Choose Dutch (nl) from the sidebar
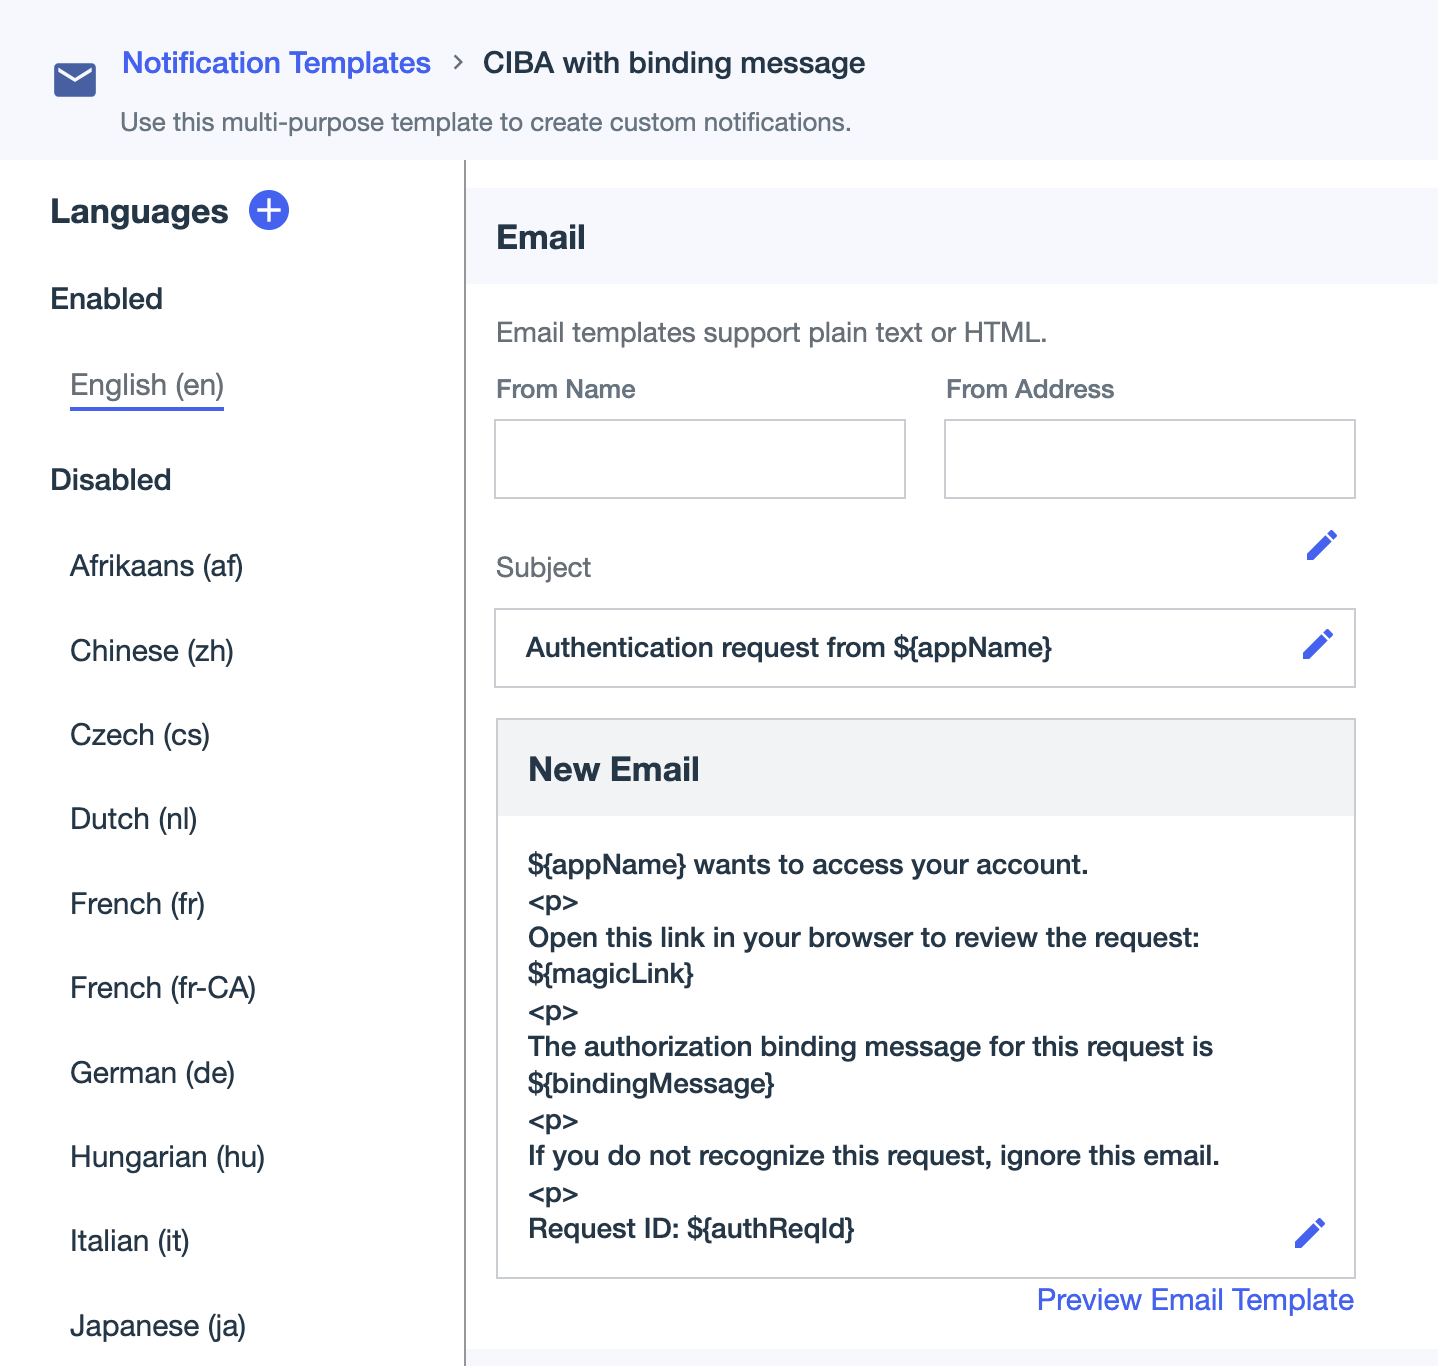The image size is (1438, 1366). pyautogui.click(x=133, y=819)
